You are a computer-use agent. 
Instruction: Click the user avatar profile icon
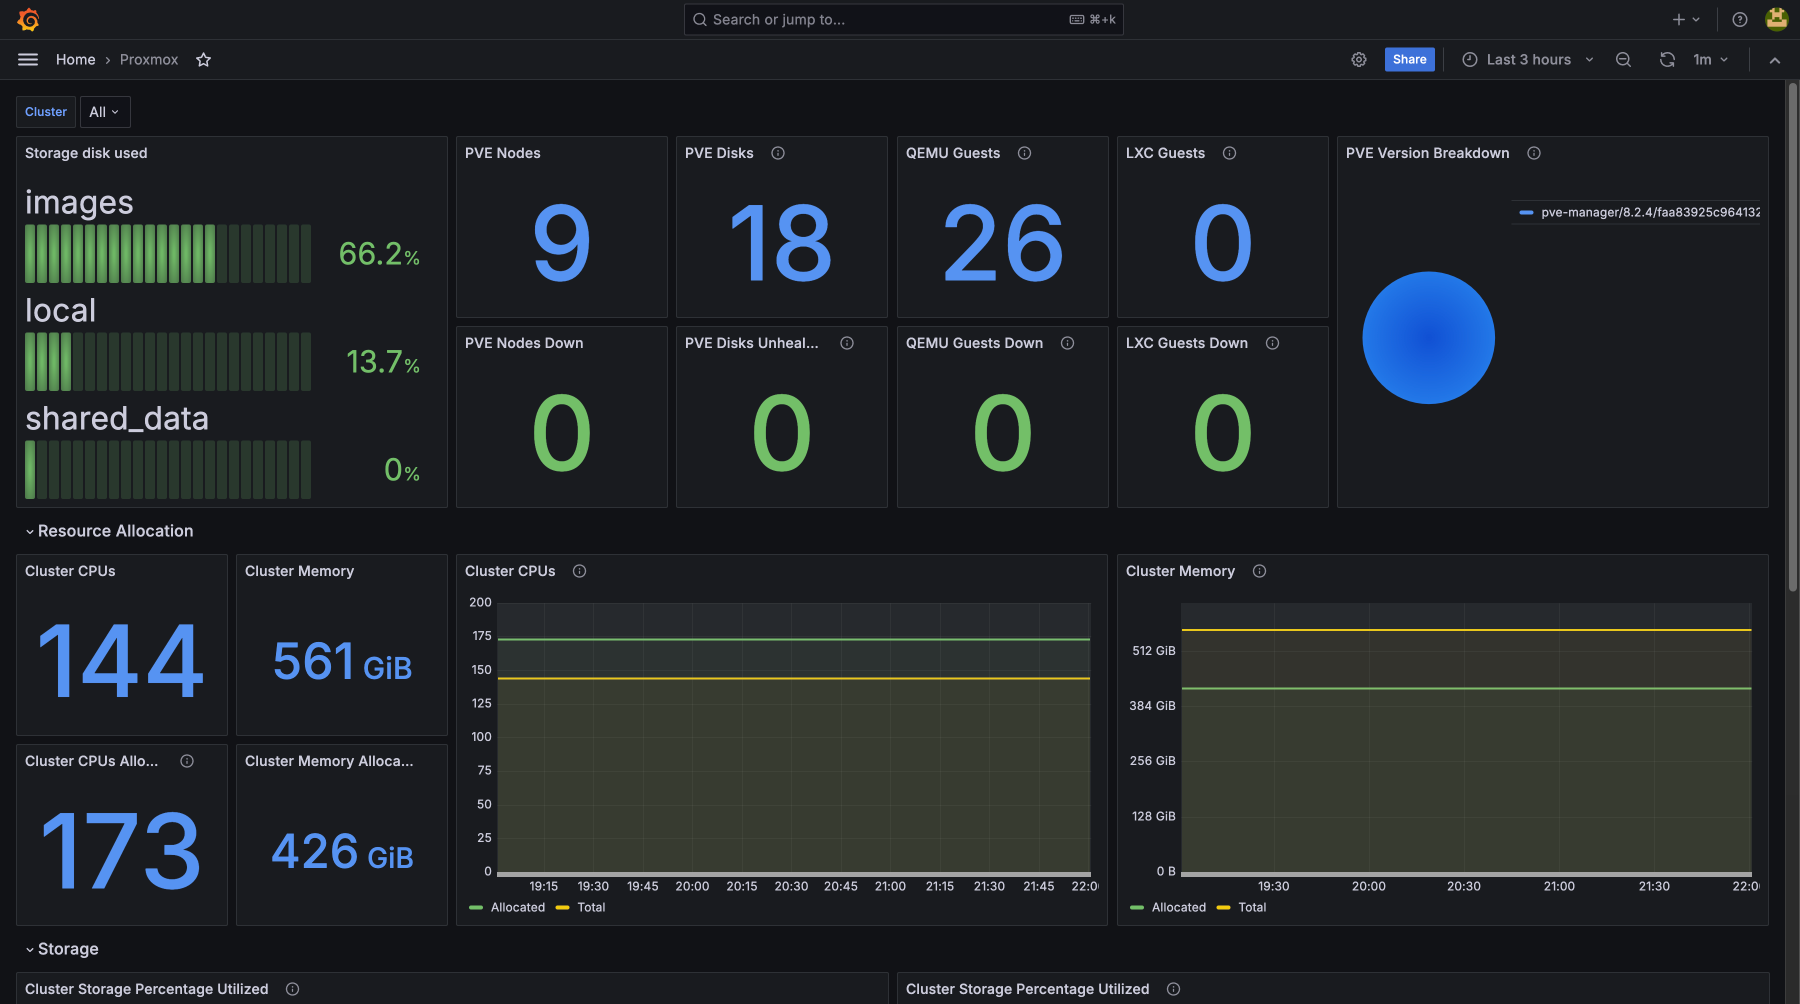tap(1776, 19)
